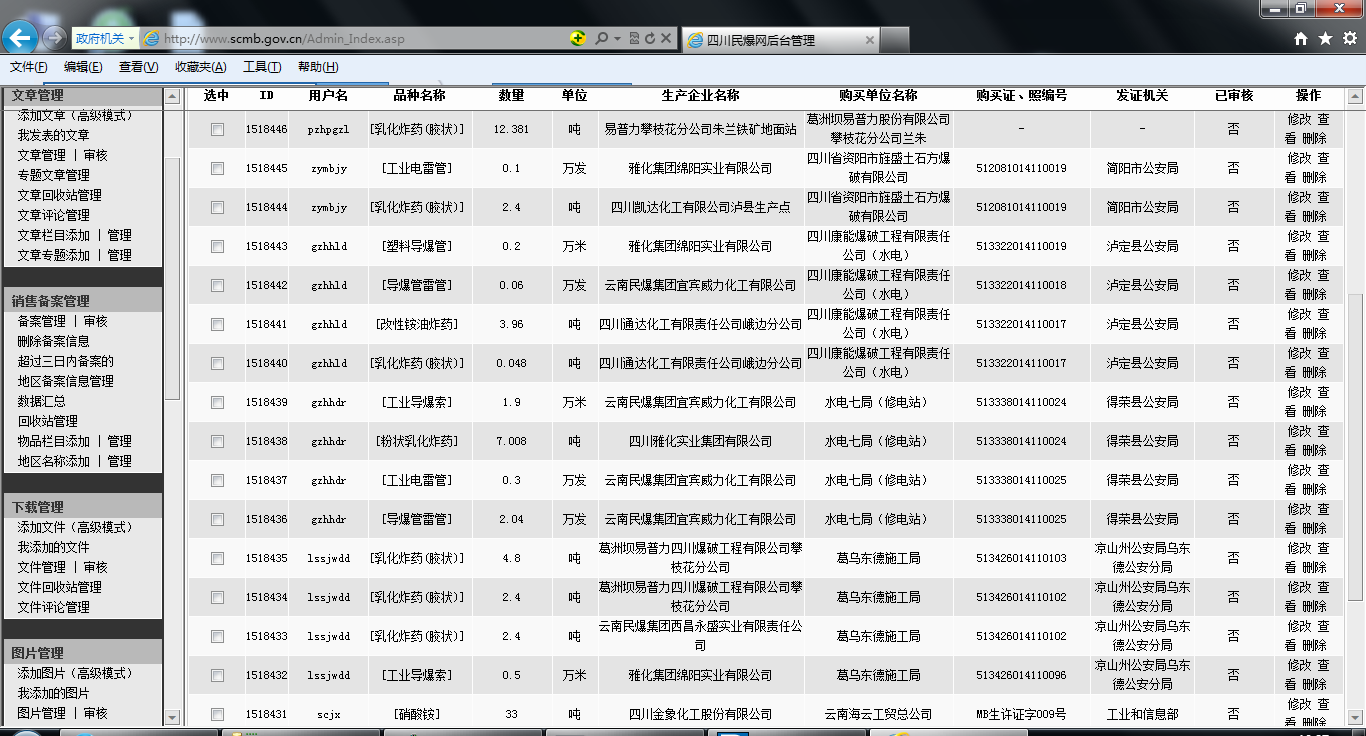Open the browser home page icon
Image resolution: width=1366 pixels, height=736 pixels.
pos(1301,38)
